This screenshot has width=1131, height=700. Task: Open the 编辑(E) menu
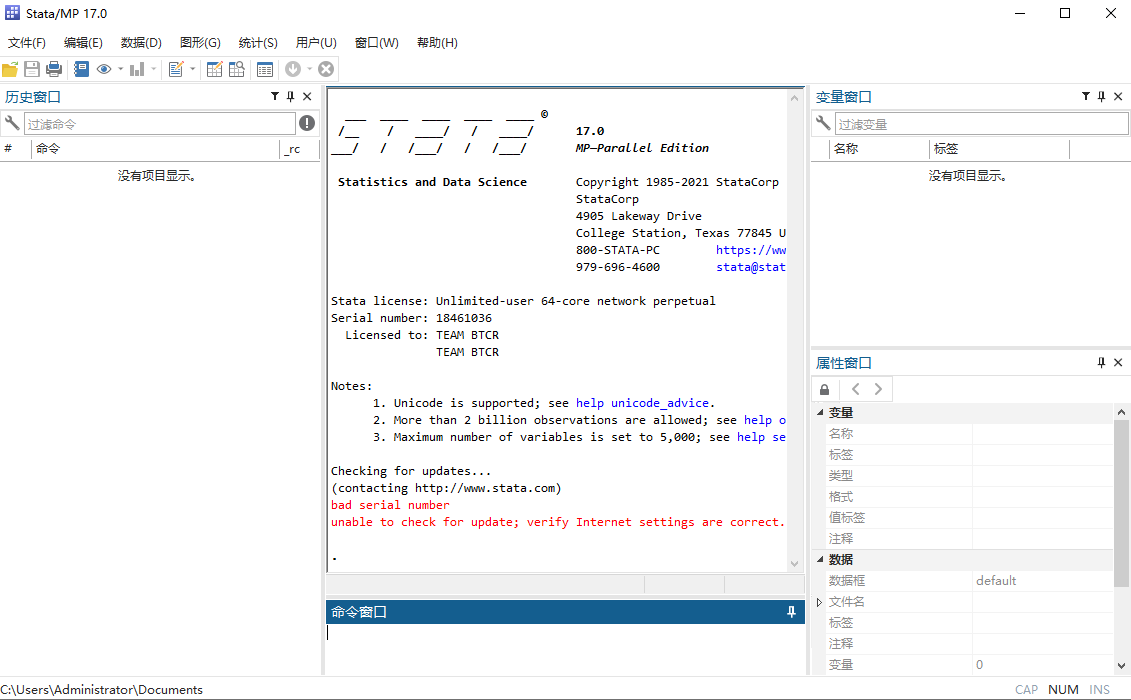click(x=83, y=43)
